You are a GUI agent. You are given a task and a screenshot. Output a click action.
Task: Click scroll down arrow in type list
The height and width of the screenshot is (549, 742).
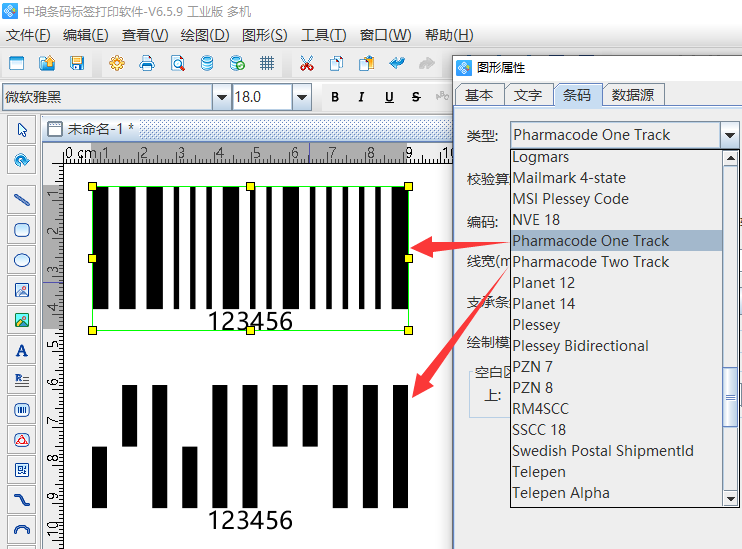[731, 499]
